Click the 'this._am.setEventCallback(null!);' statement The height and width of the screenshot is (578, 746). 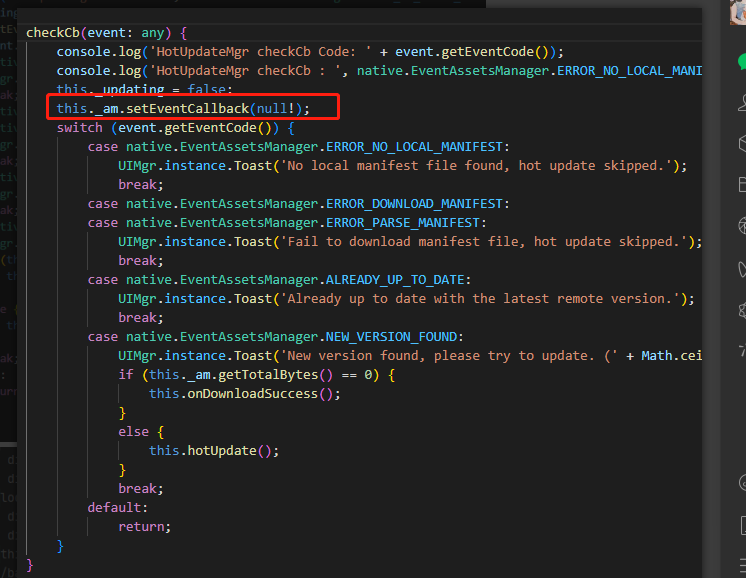[183, 108]
